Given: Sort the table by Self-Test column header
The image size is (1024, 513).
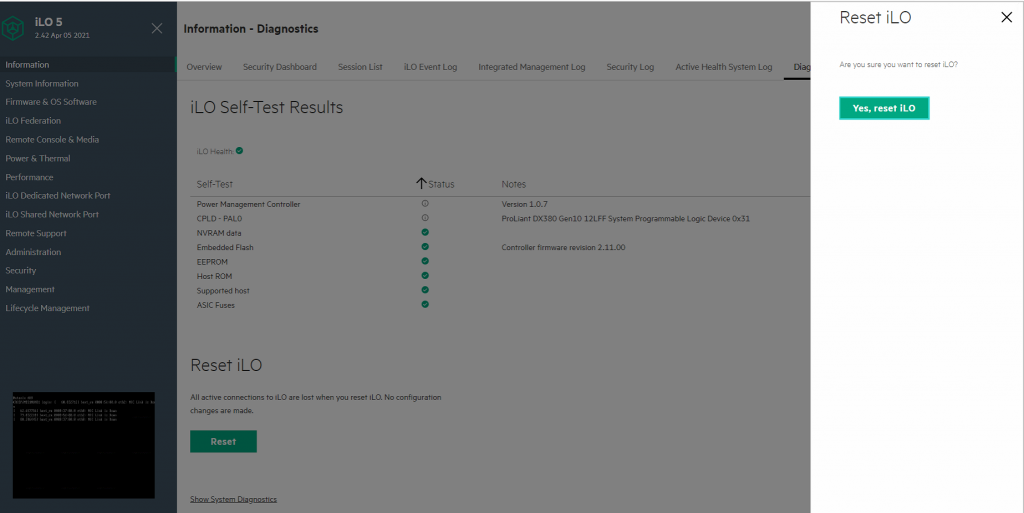Looking at the screenshot, I should [214, 184].
